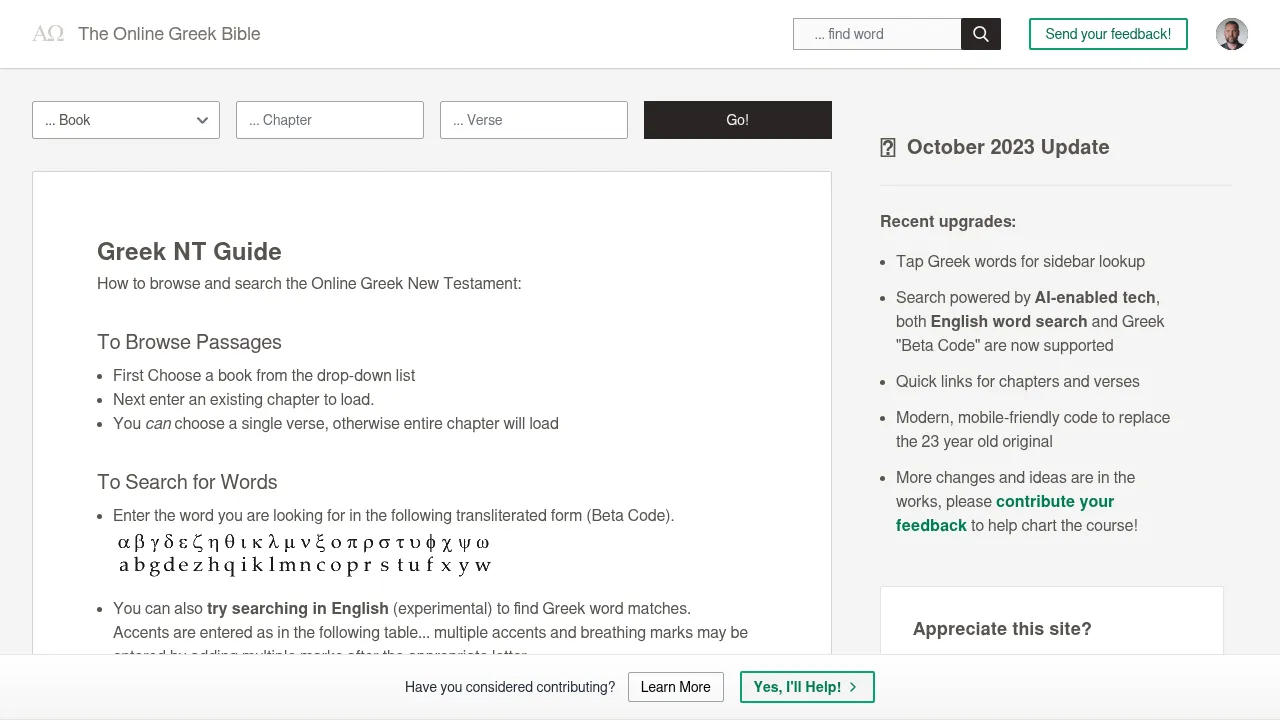Click the Send your feedback! button

click(x=1108, y=34)
